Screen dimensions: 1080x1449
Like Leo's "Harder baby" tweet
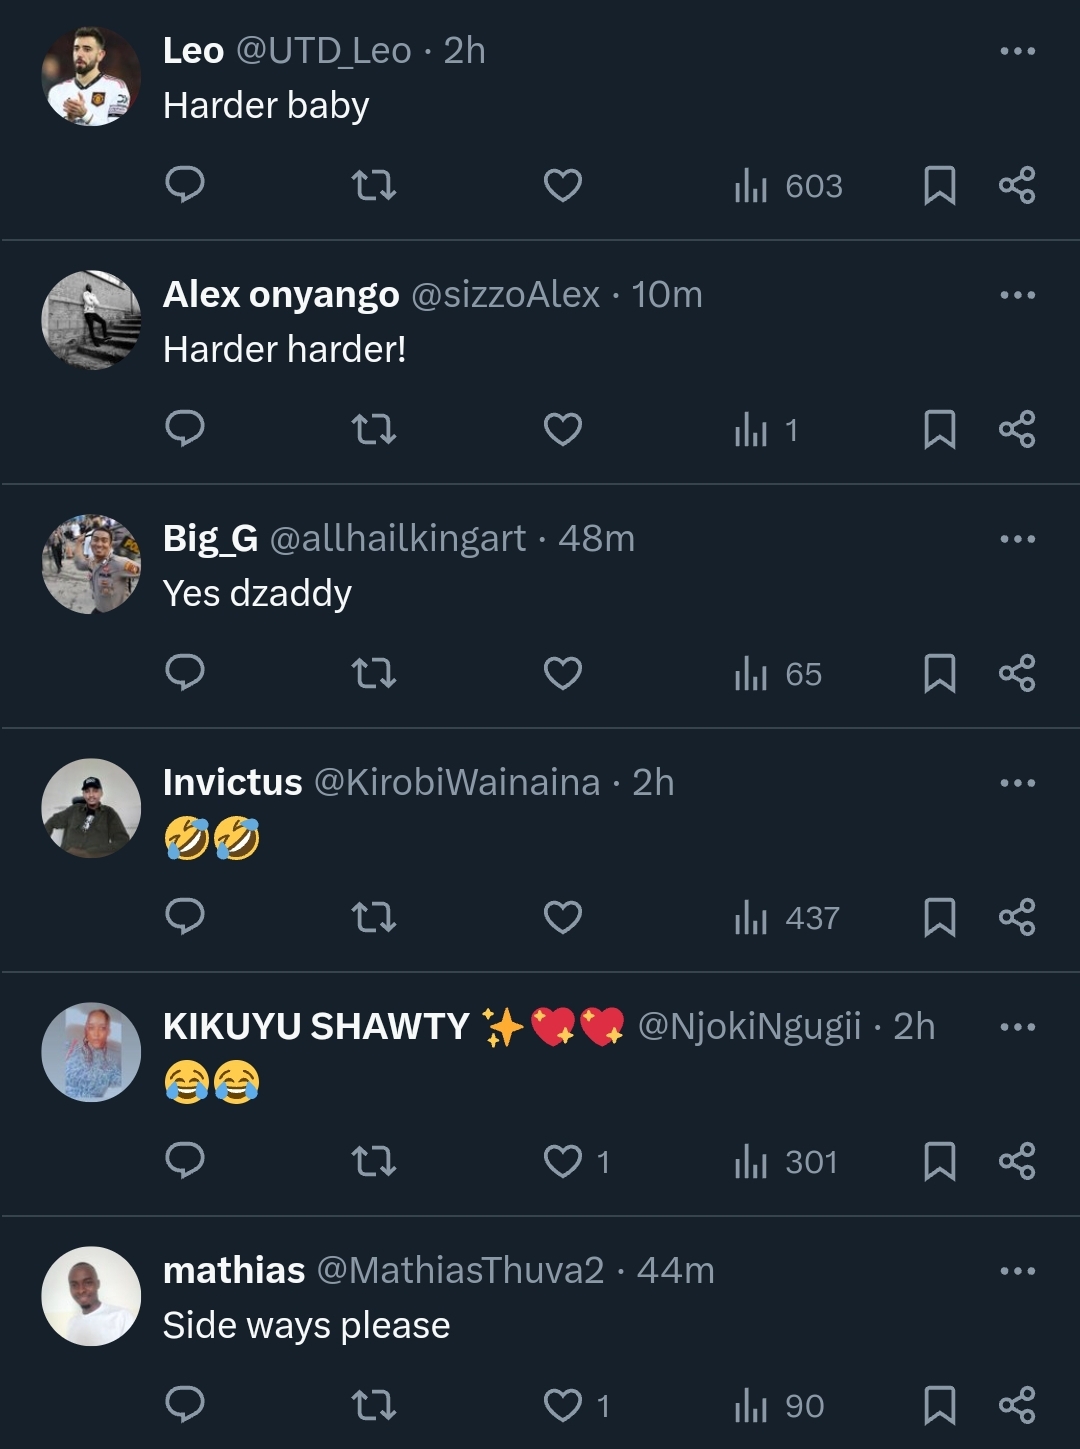tap(563, 185)
